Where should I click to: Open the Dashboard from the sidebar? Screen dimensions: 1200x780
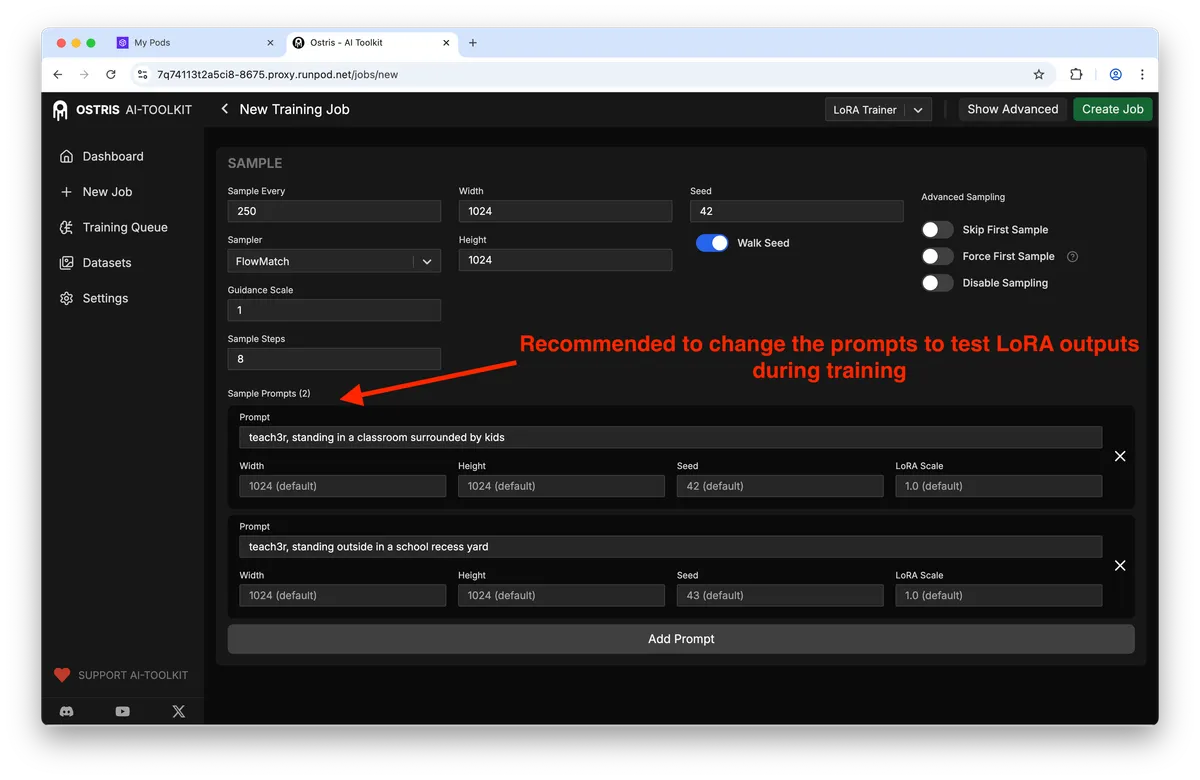point(111,156)
